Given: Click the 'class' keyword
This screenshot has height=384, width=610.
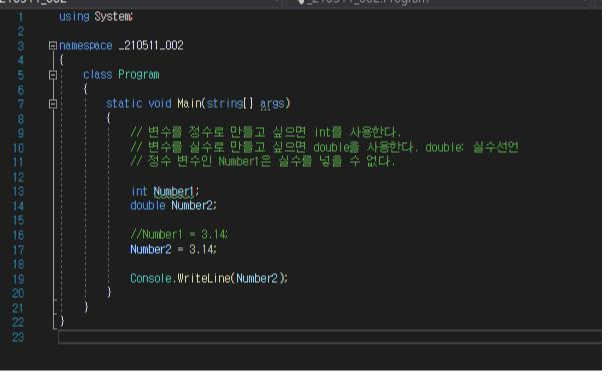Looking at the screenshot, I should pos(97,75).
